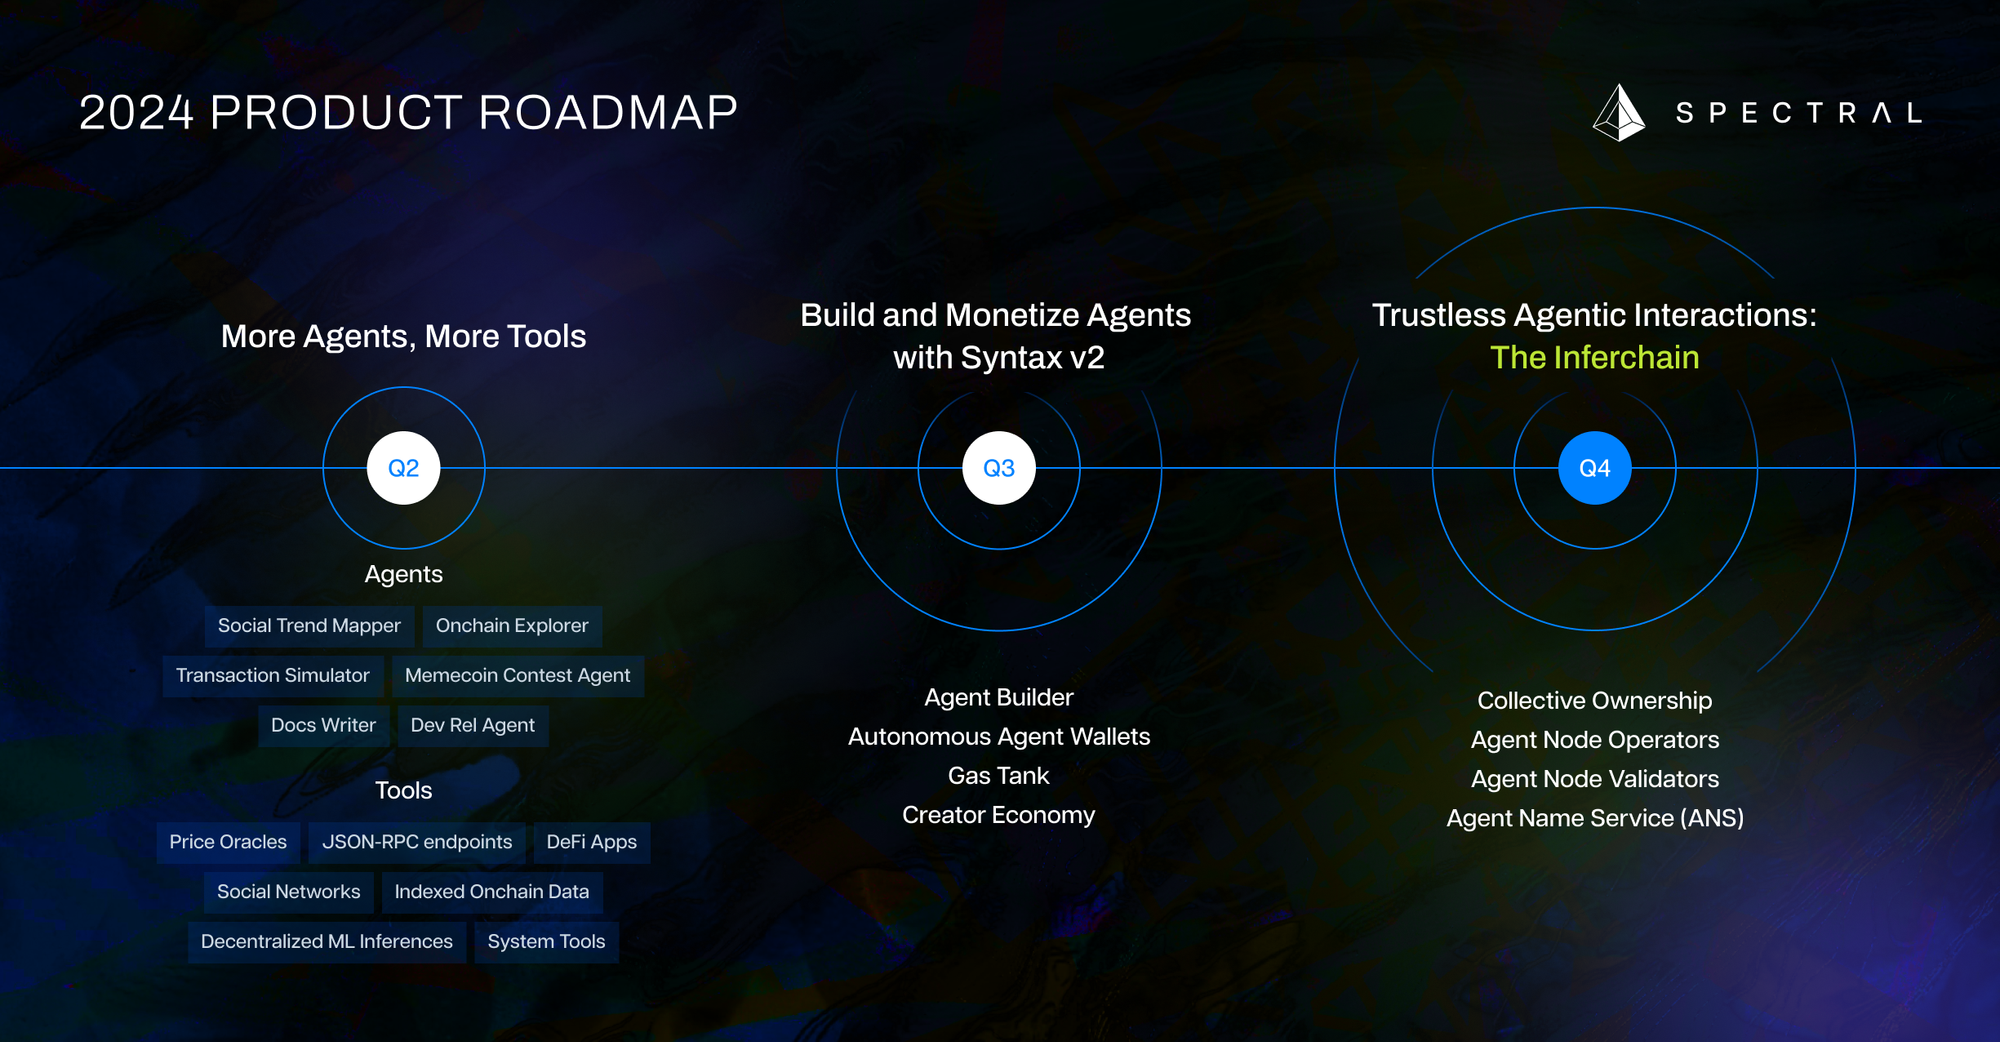Click the Gas Tank item
This screenshot has height=1042, width=2000.
[999, 776]
